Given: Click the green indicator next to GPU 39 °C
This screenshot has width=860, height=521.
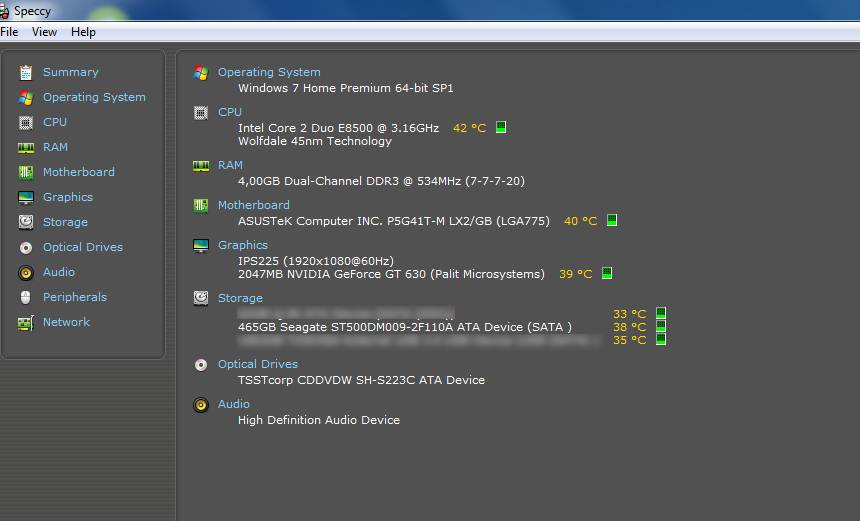Looking at the screenshot, I should (x=607, y=273).
